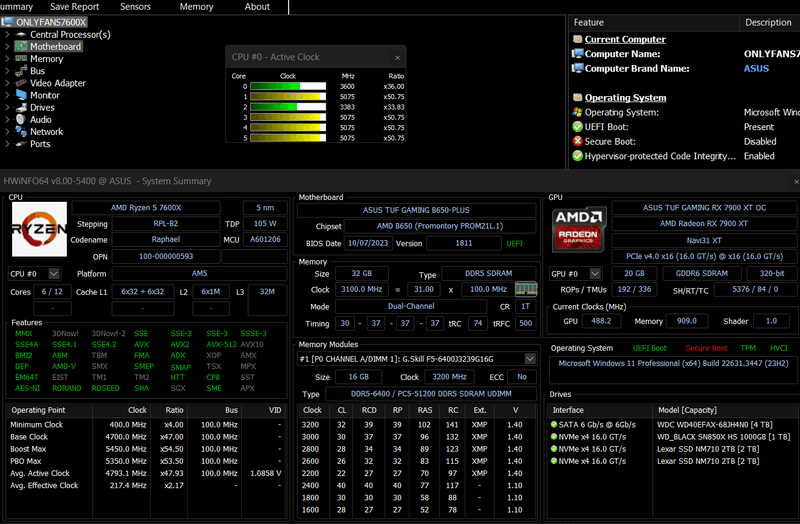Click the Central Processor(s) chip icon

click(x=21, y=34)
